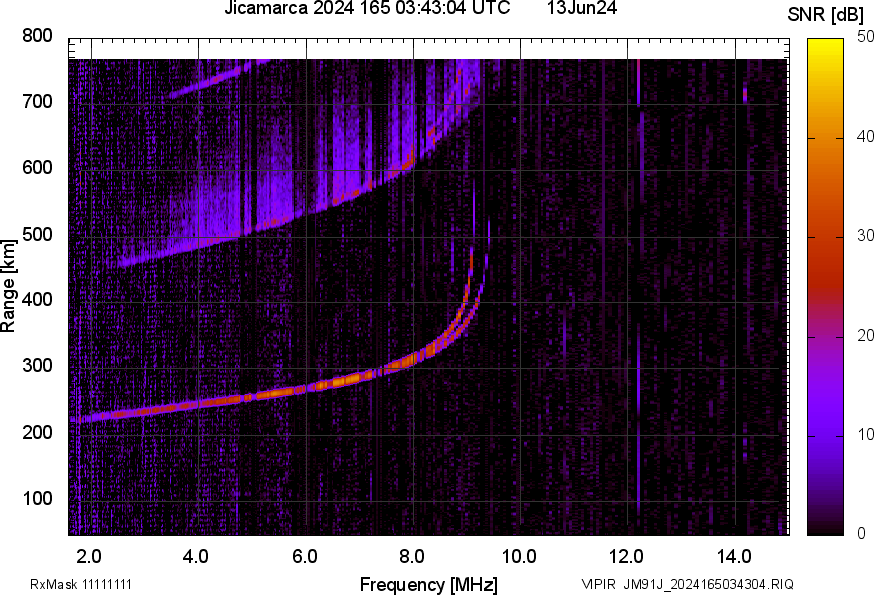The image size is (874, 595).
Task: Click the "RxMask 11111111" text
Action: coord(81,584)
